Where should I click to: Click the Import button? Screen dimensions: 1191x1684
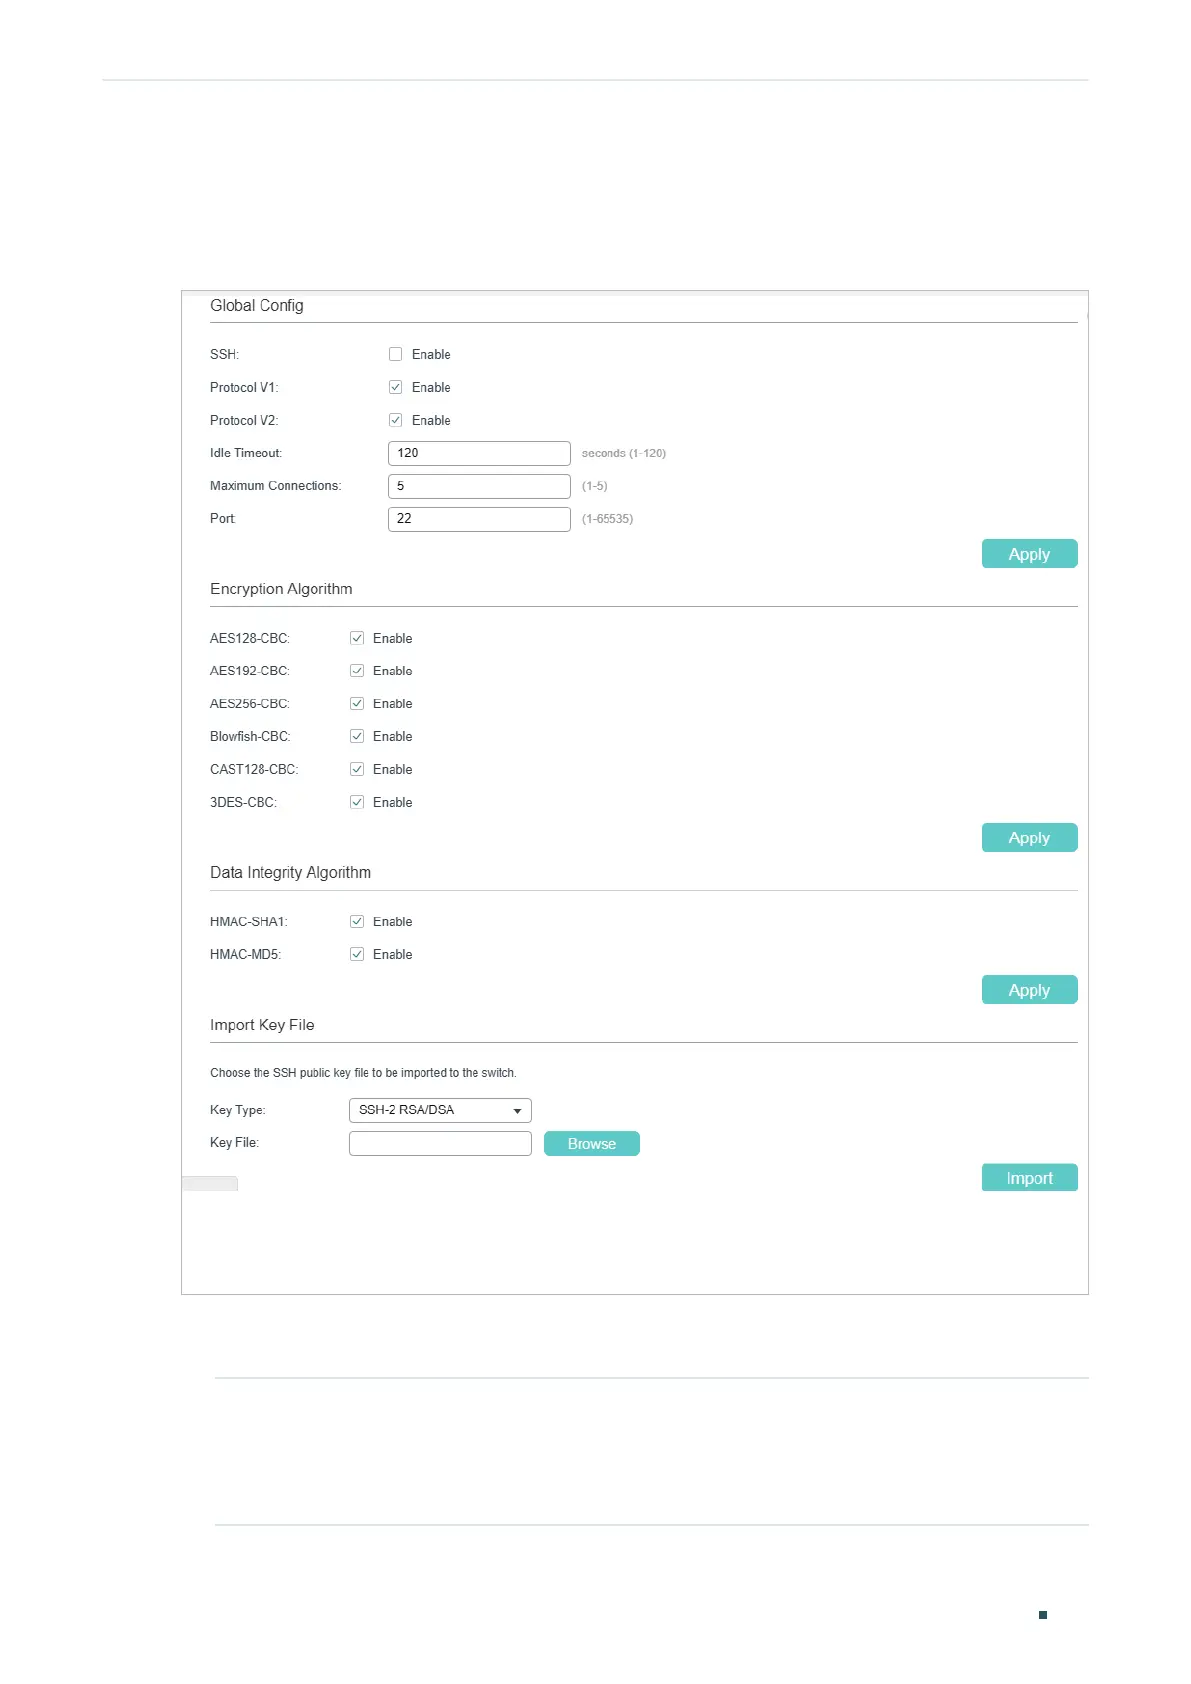[1029, 1178]
